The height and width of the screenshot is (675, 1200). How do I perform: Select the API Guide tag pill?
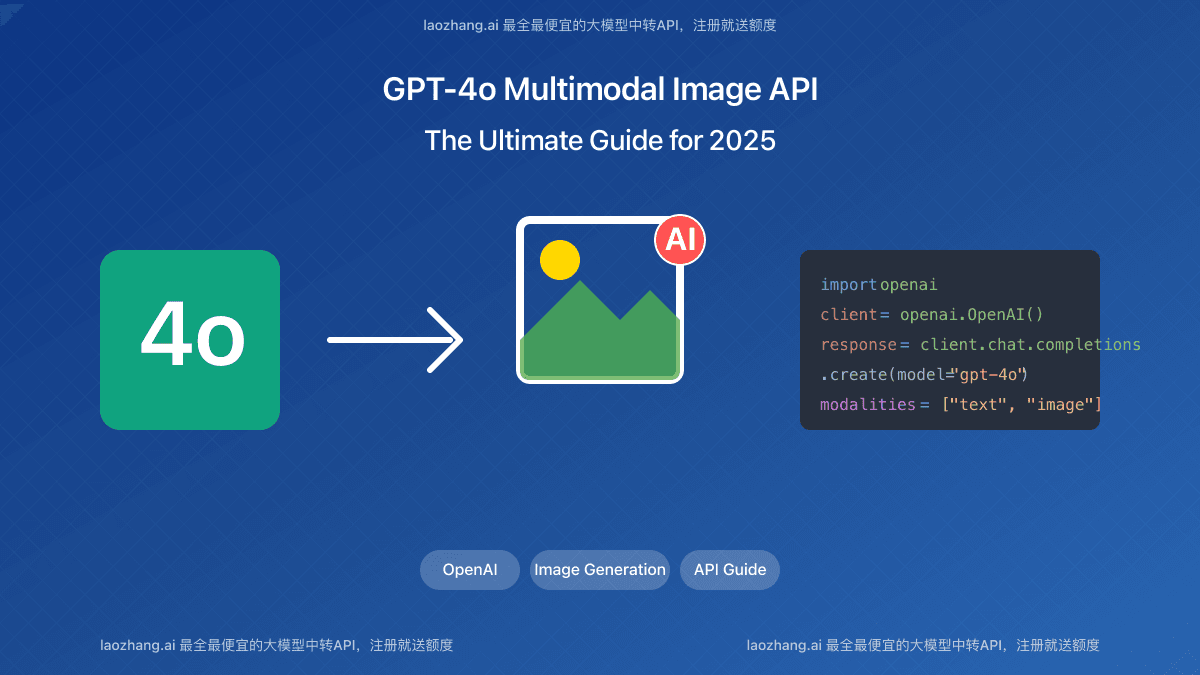(730, 570)
